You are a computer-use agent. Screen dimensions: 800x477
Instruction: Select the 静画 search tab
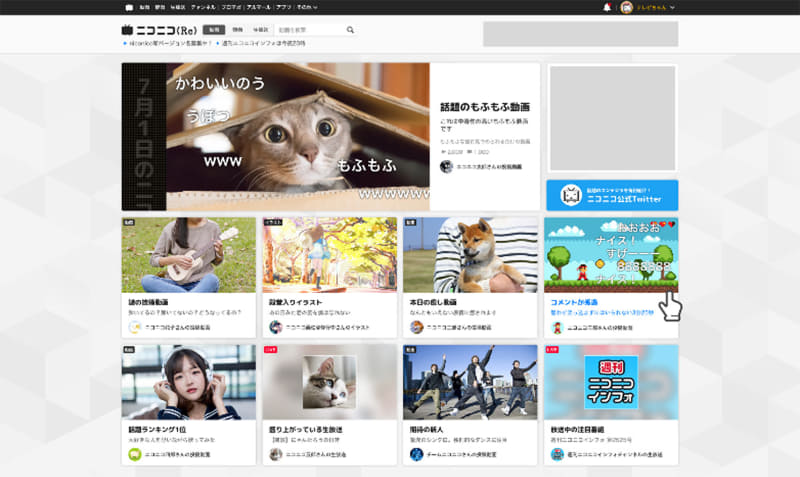237,30
